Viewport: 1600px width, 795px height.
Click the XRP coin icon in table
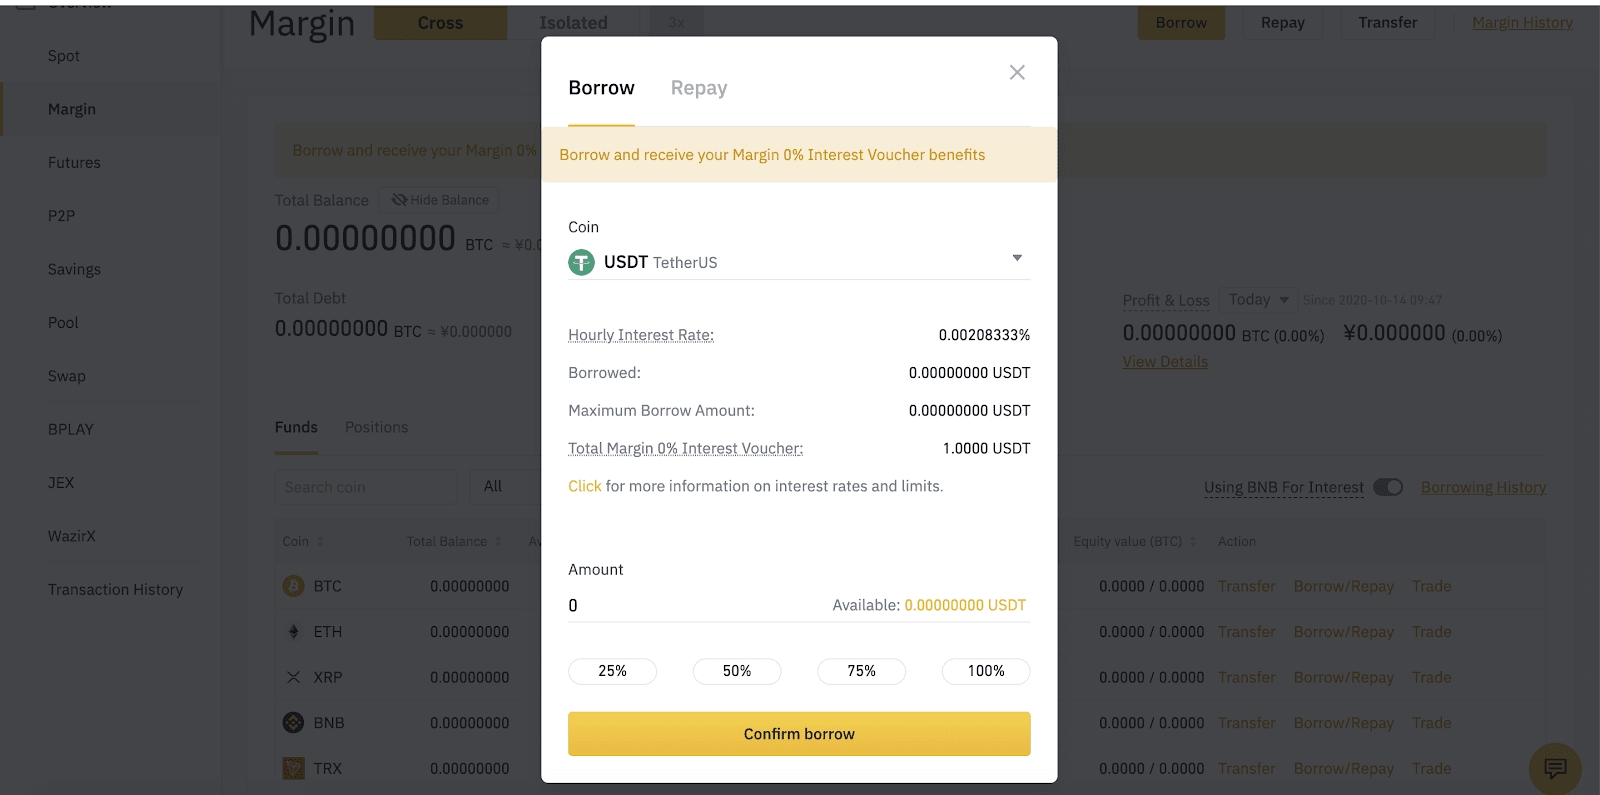click(x=293, y=677)
